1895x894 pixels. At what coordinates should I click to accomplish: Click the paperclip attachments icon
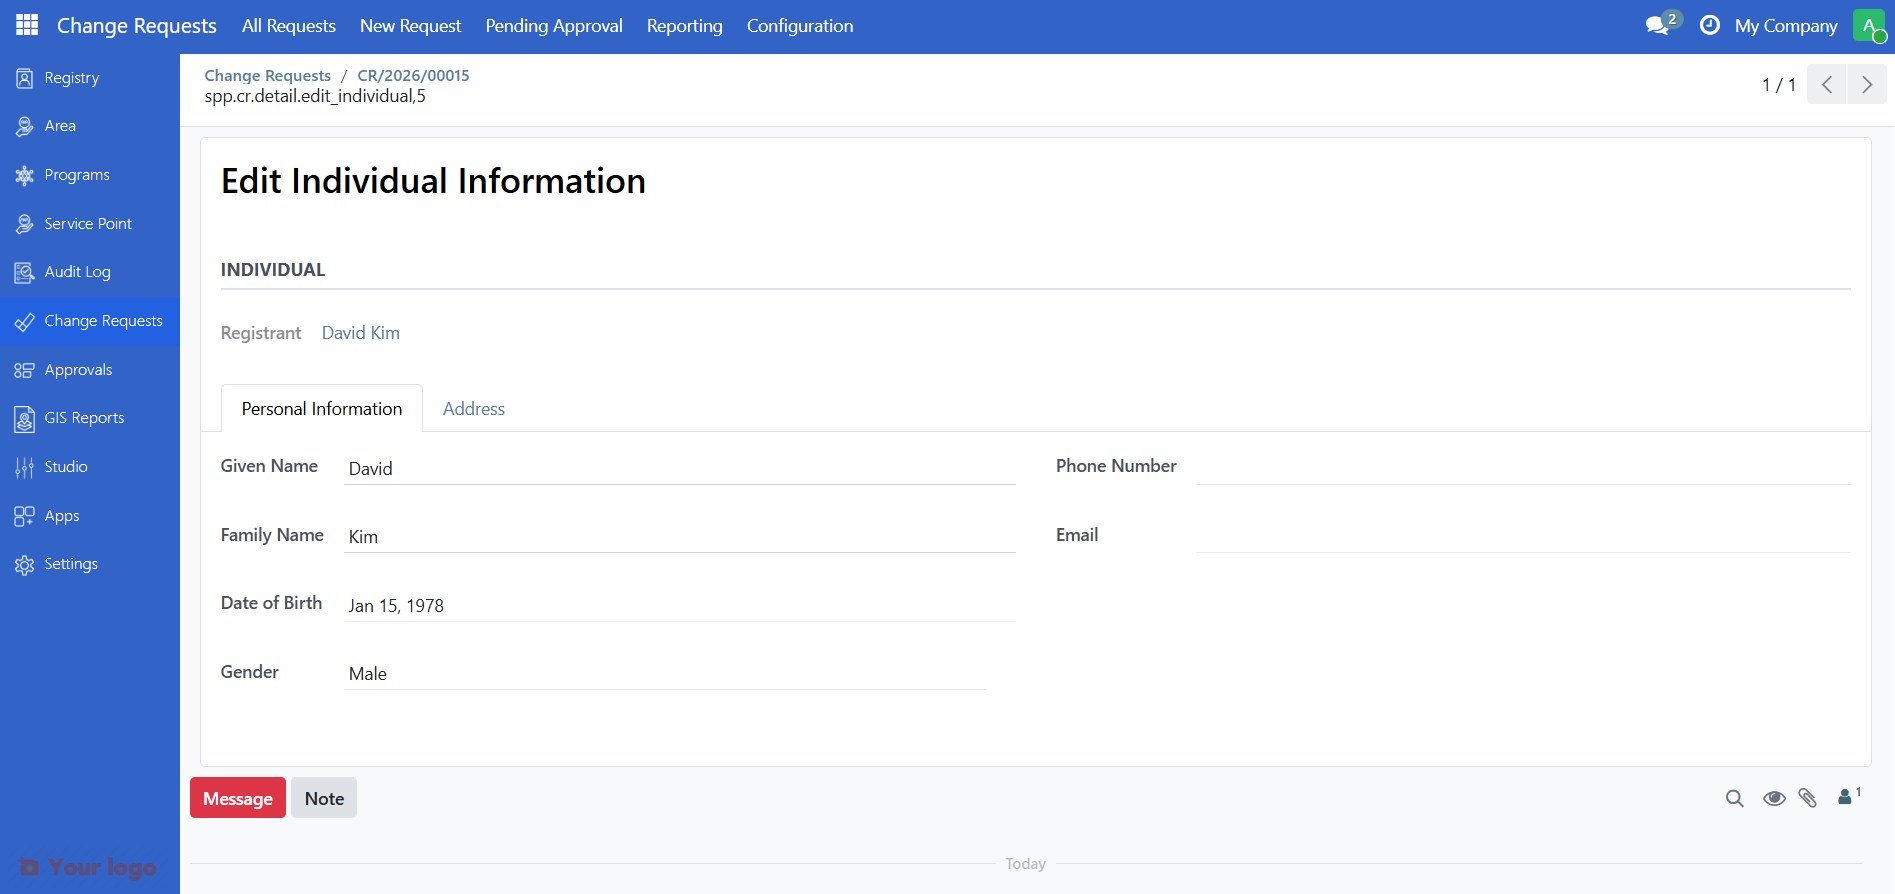(x=1808, y=798)
